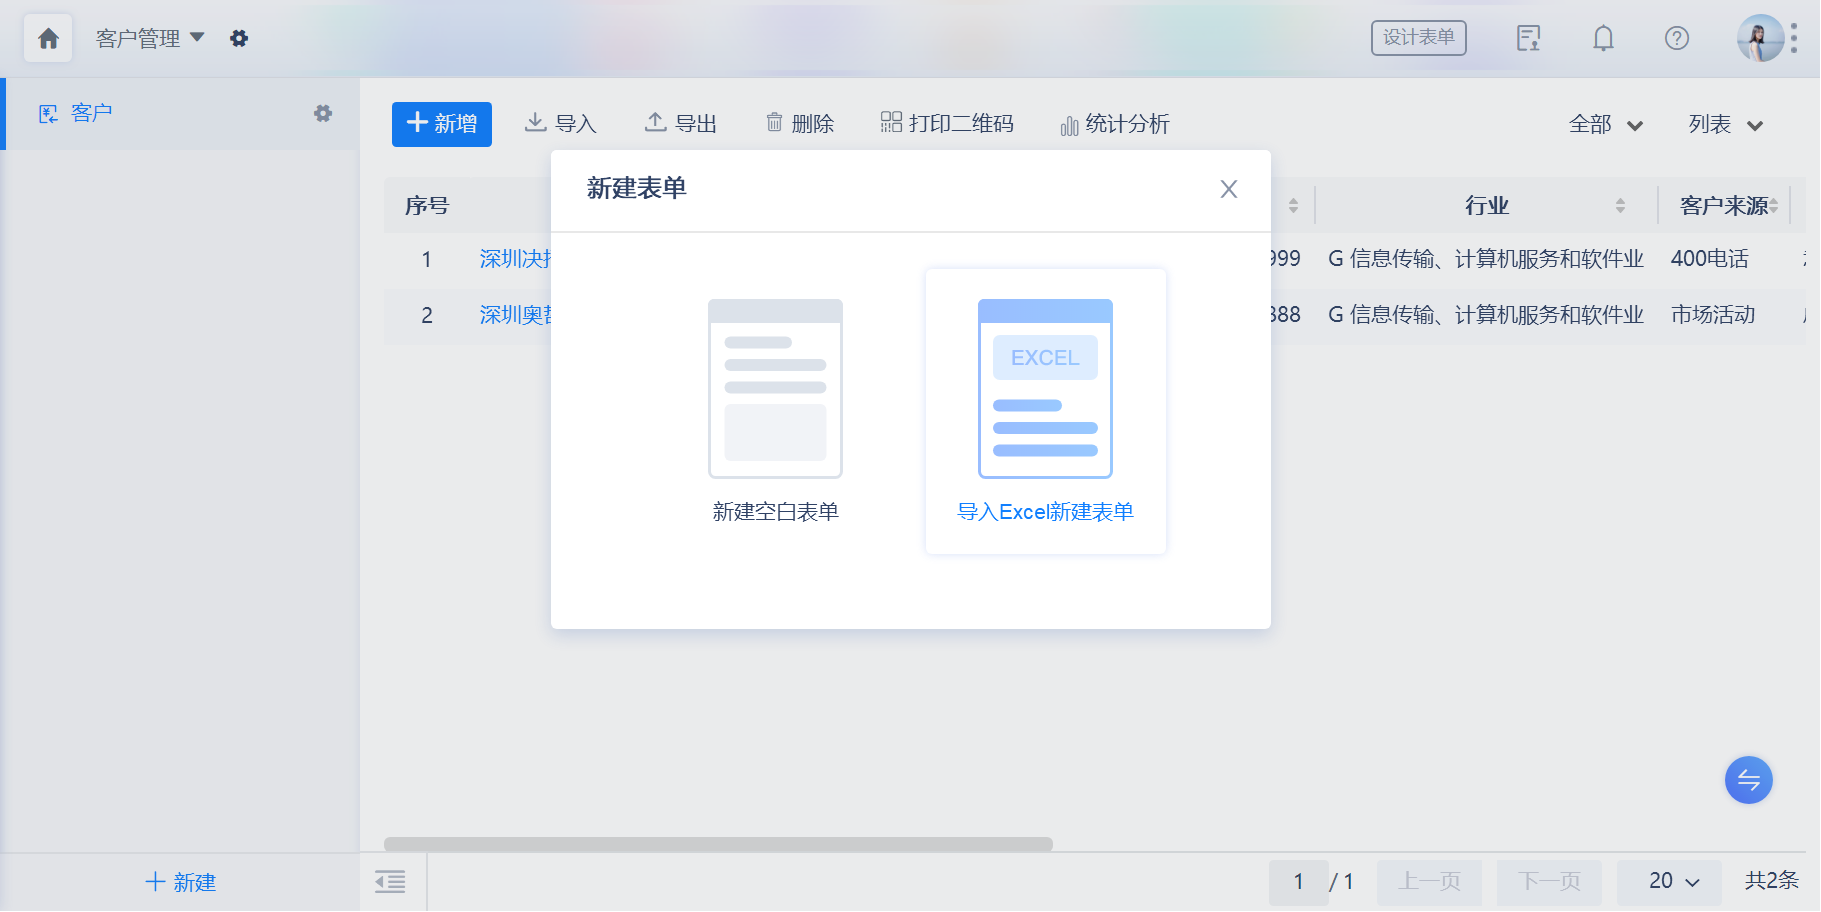
Task: Open the 客户 form settings gear
Action: (323, 113)
